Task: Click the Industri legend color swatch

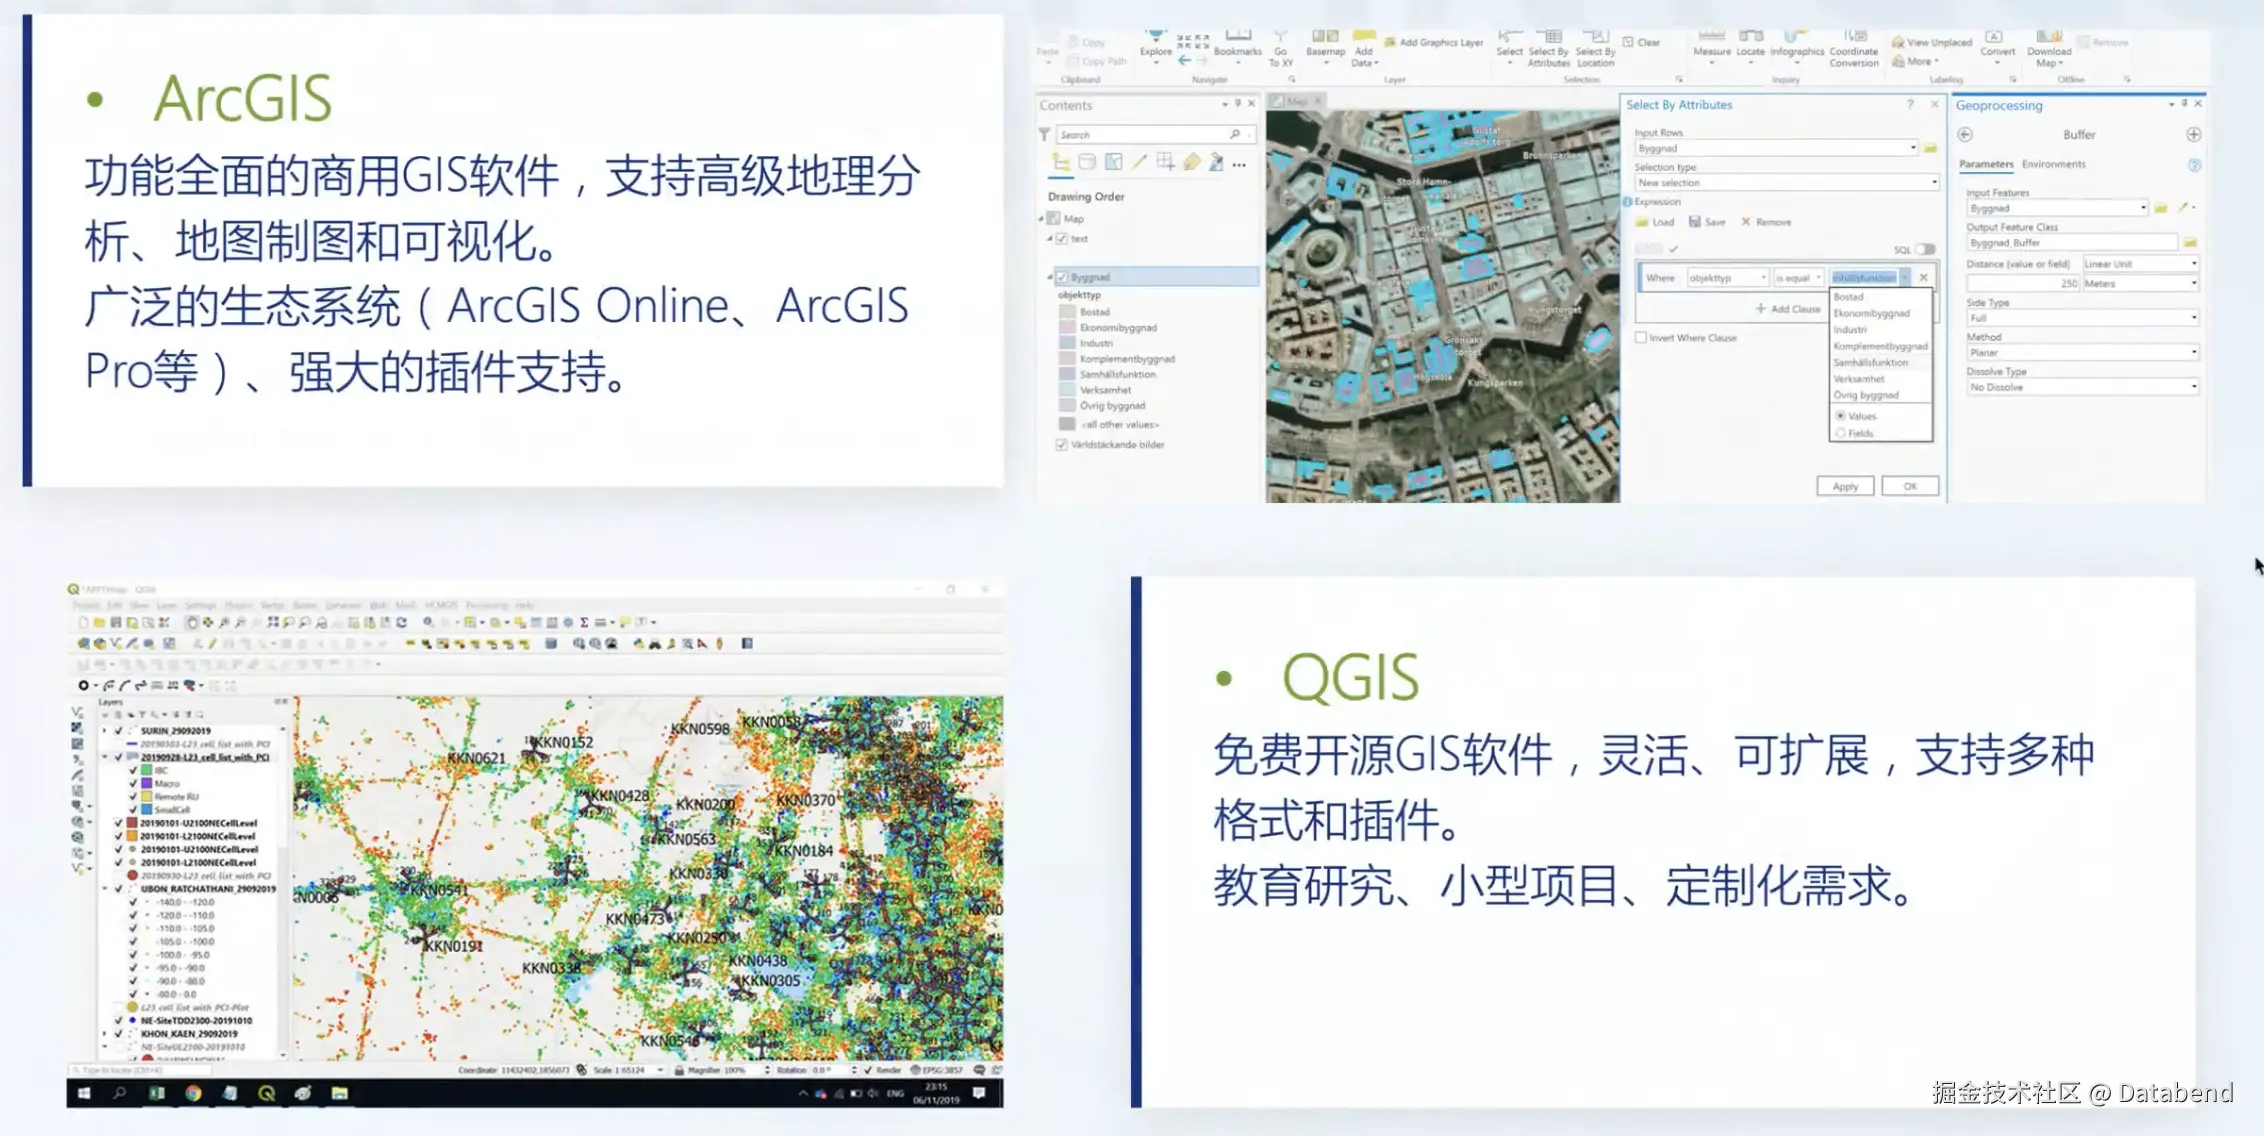Action: tap(1067, 343)
